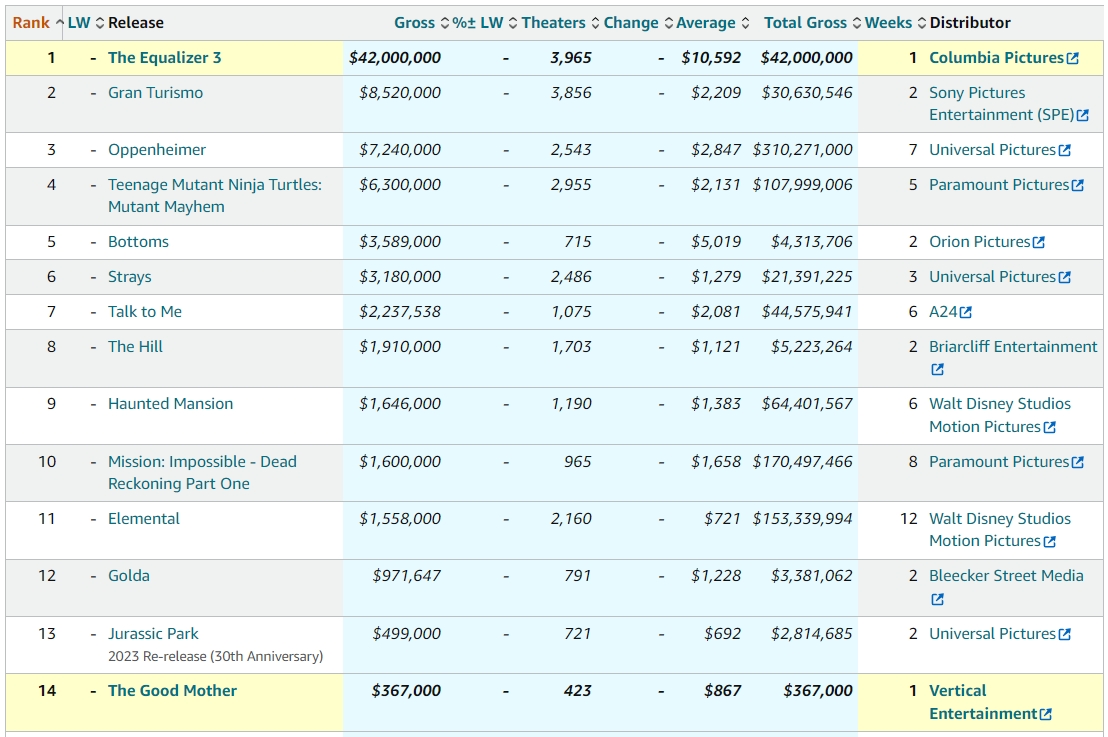The width and height of the screenshot is (1108, 737).
Task: Sort table by Average column
Action: coord(712,23)
